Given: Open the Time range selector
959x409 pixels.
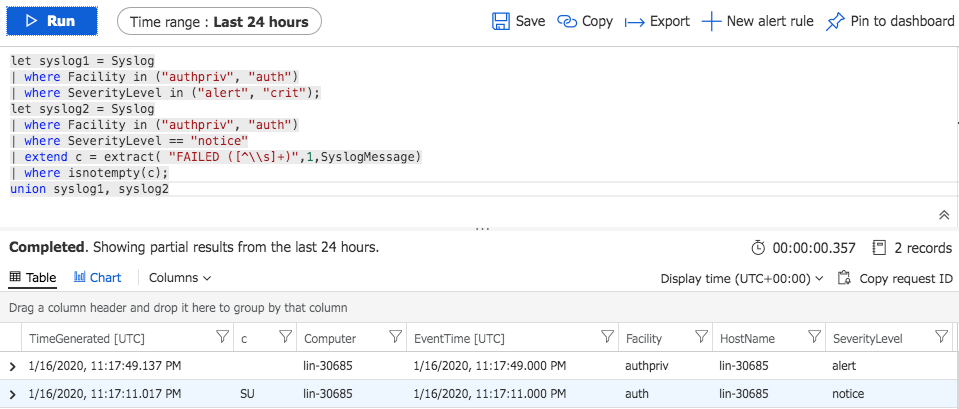Looking at the screenshot, I should pos(219,23).
